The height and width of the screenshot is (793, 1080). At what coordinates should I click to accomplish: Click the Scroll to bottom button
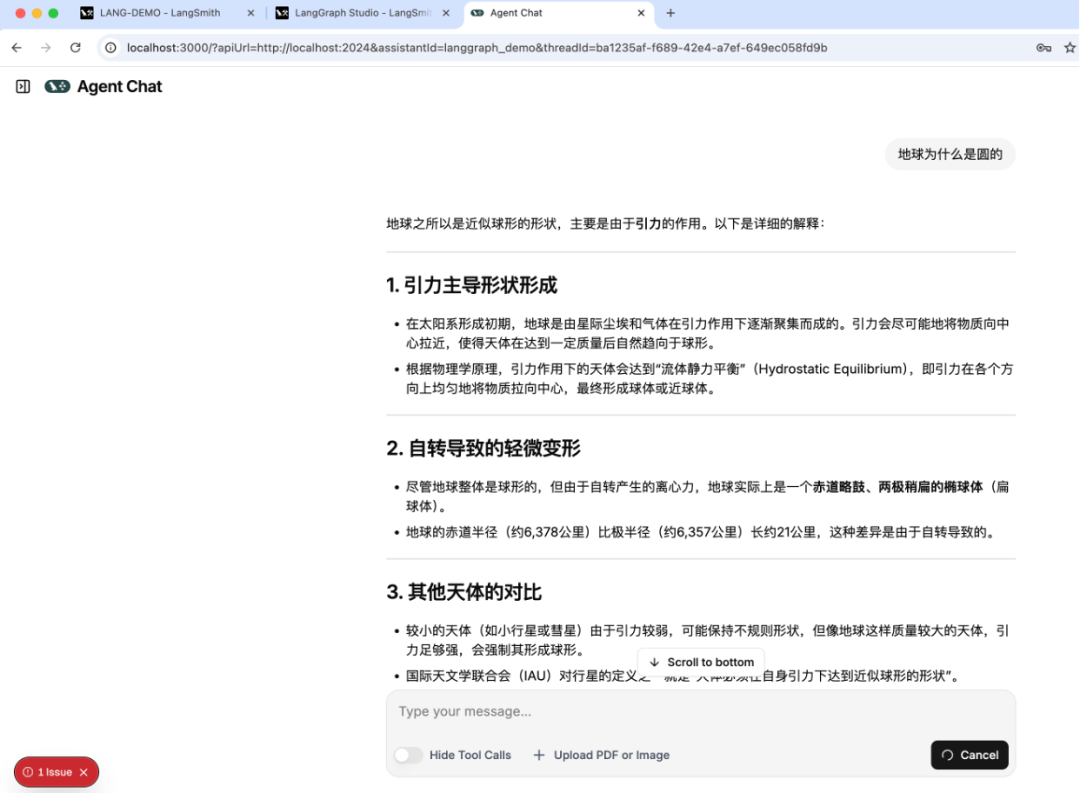pos(701,662)
